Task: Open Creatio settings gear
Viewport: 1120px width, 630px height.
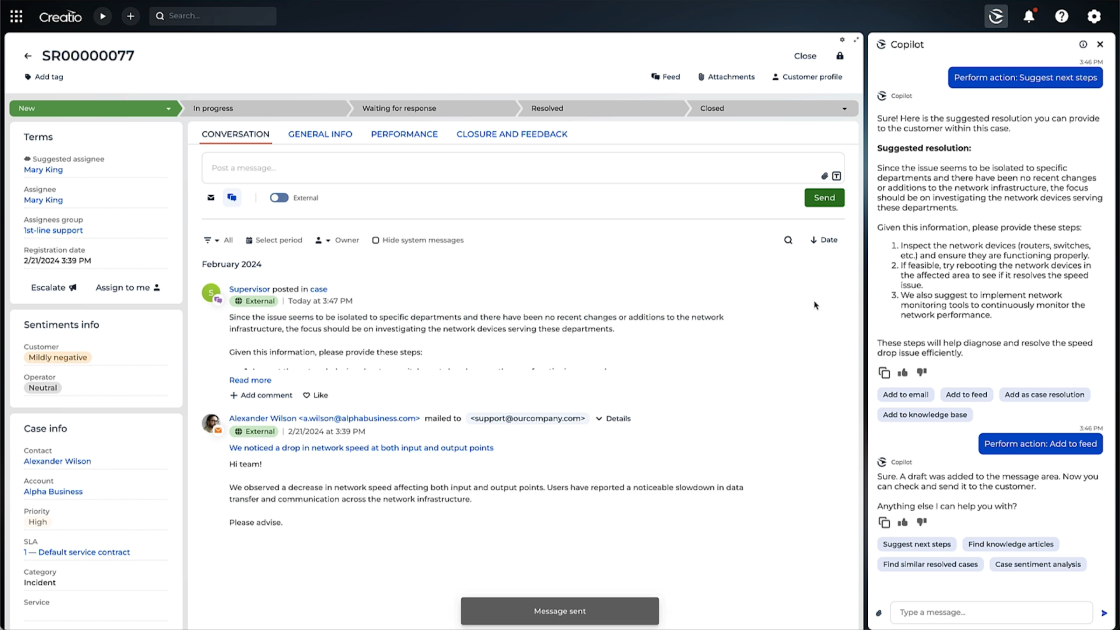Action: point(1094,16)
